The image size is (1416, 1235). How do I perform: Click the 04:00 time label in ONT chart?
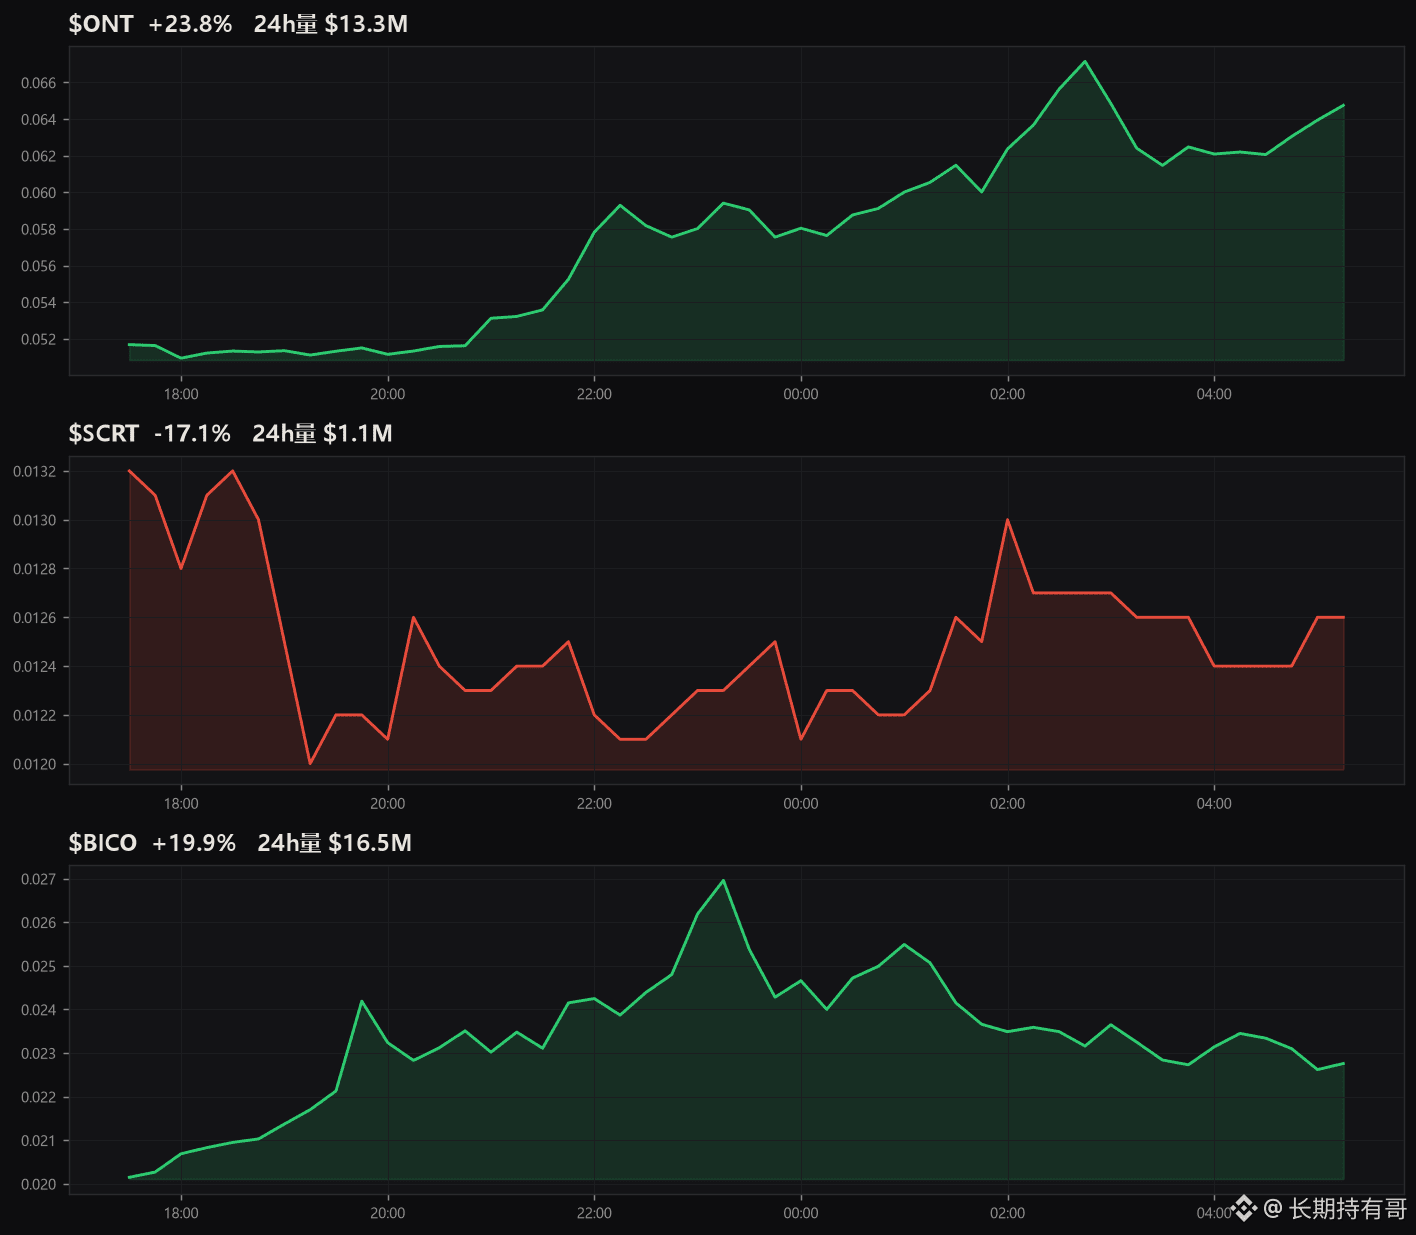tap(1214, 394)
